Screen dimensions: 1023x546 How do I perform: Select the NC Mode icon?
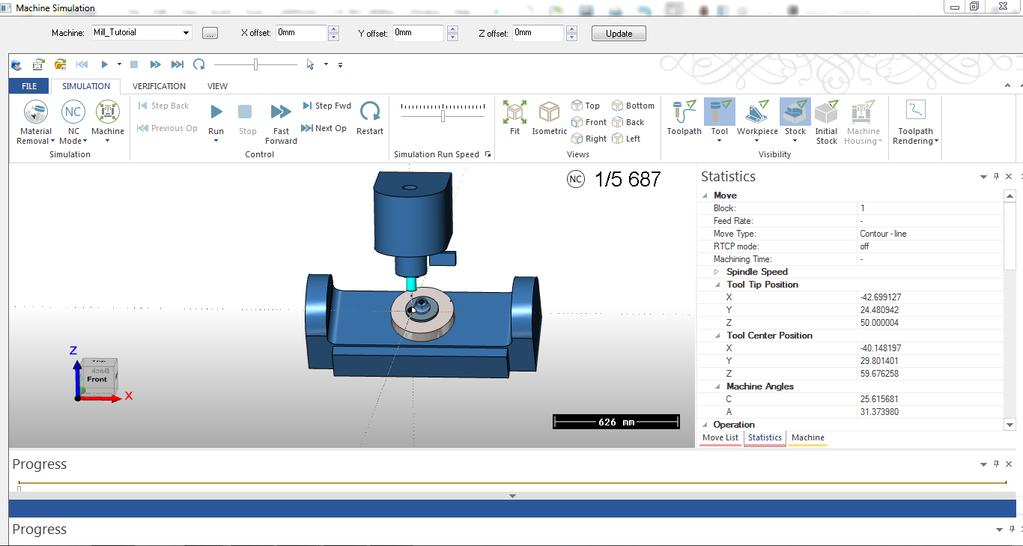pos(73,112)
